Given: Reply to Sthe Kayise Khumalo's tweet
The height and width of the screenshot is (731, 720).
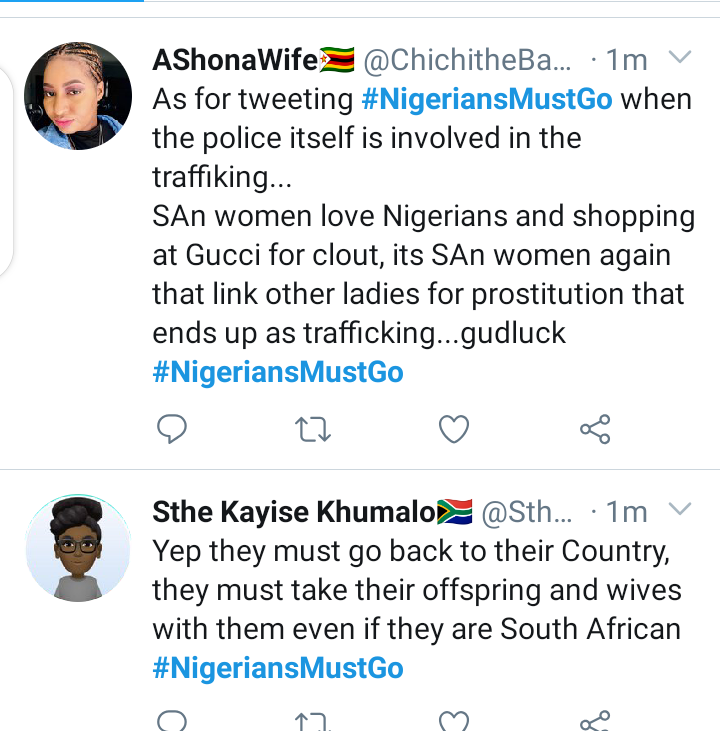Looking at the screenshot, I should pos(173,720).
